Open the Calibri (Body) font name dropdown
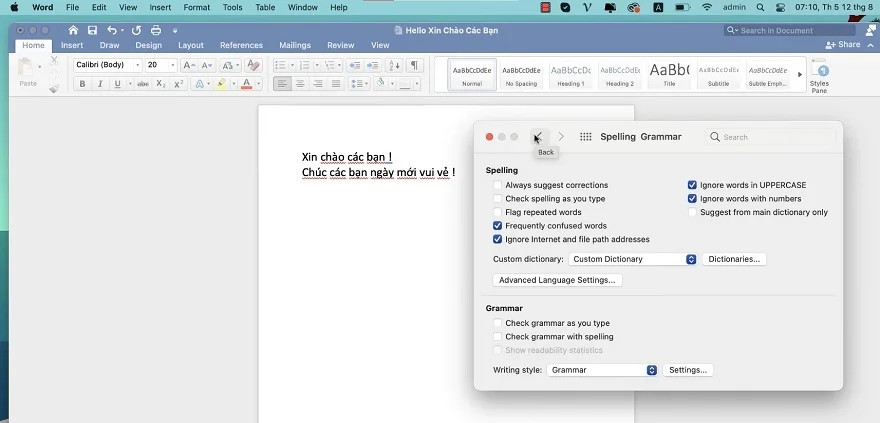Screen dimensions: 880x423 pos(105,65)
